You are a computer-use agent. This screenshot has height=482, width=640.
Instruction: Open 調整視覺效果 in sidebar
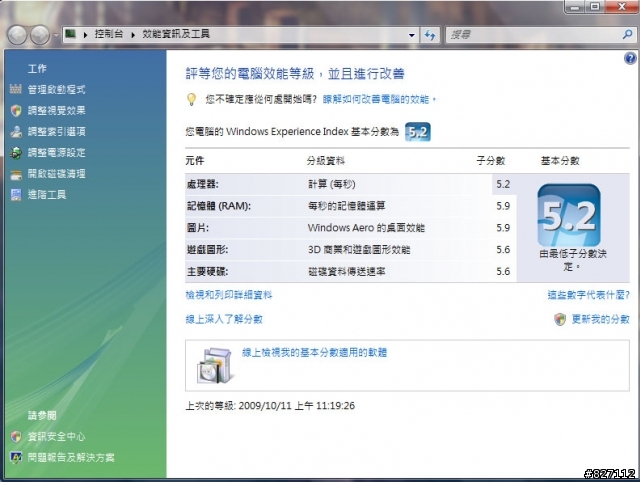coord(57,111)
